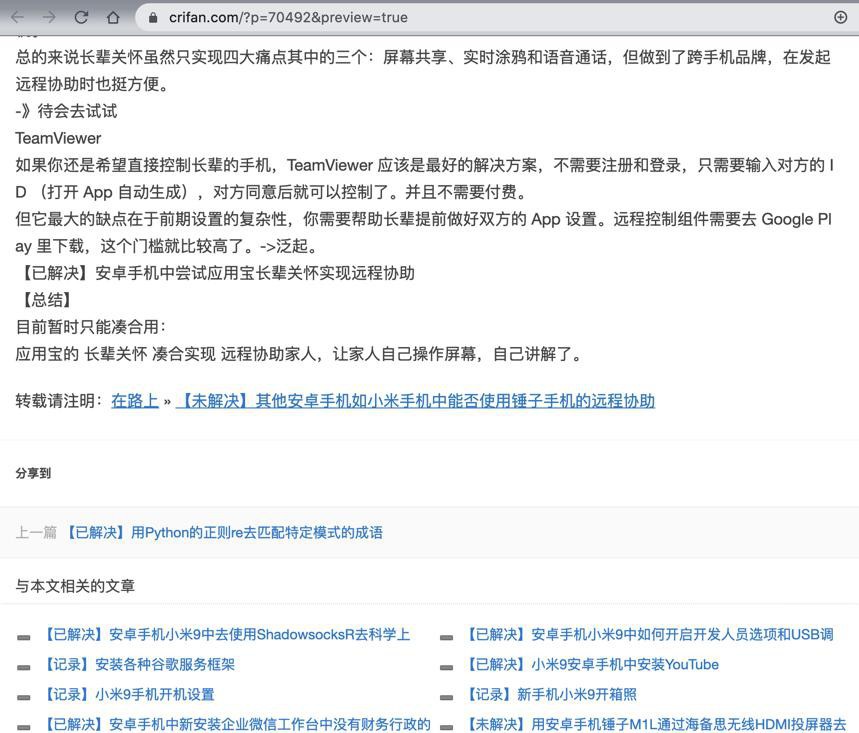This screenshot has width=859, height=733.
Task: Reload the page with the refresh icon
Action: (81, 18)
